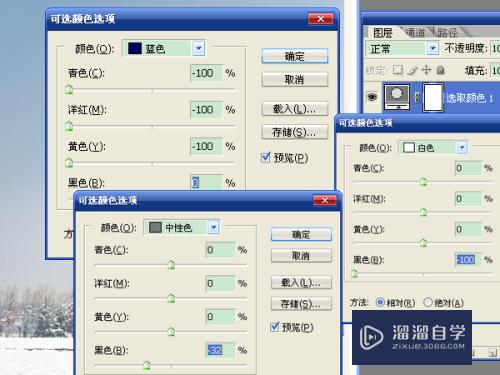Image resolution: width=500 pixels, height=375 pixels.
Task: Close the 蓝色 selective color dialog
Action: (320, 19)
